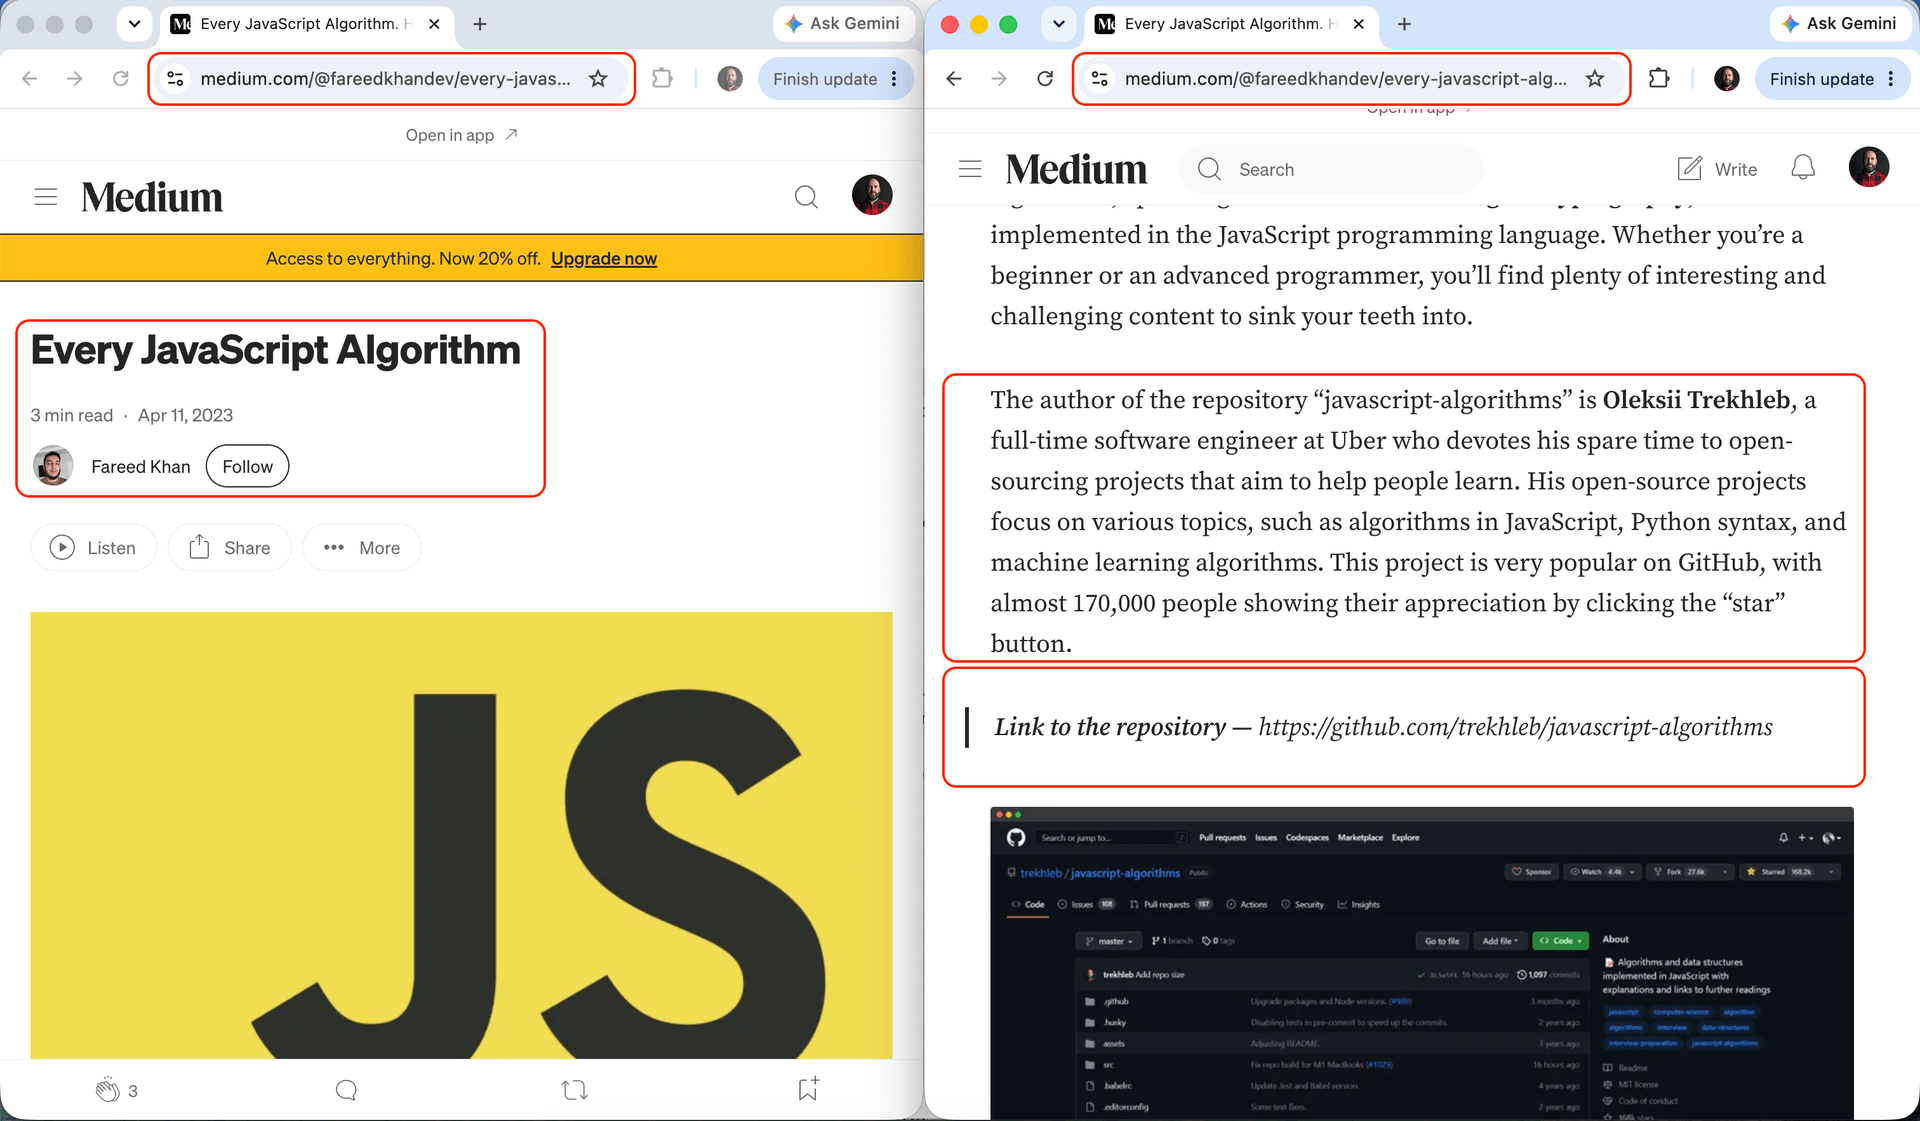Image resolution: width=1920 pixels, height=1121 pixels.
Task: Clap for the article
Action: coord(108,1090)
